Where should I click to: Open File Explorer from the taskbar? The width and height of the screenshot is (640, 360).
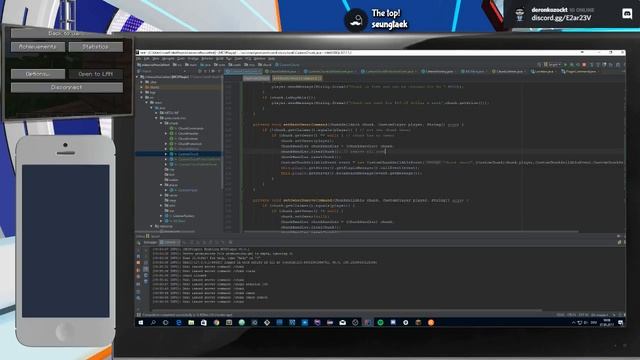191,322
